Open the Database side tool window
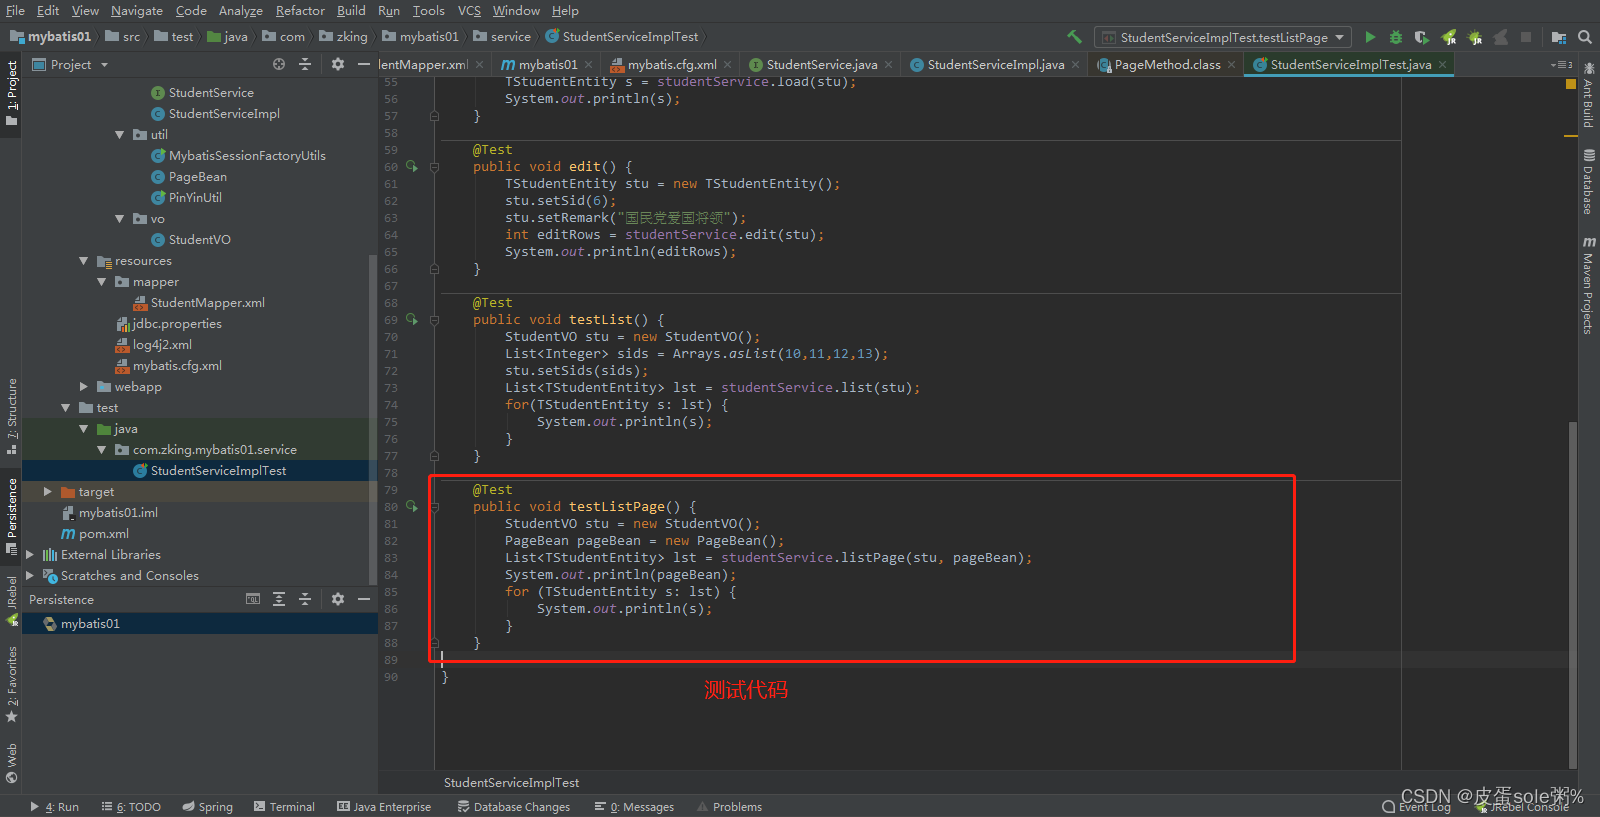The image size is (1600, 817). [x=1588, y=182]
